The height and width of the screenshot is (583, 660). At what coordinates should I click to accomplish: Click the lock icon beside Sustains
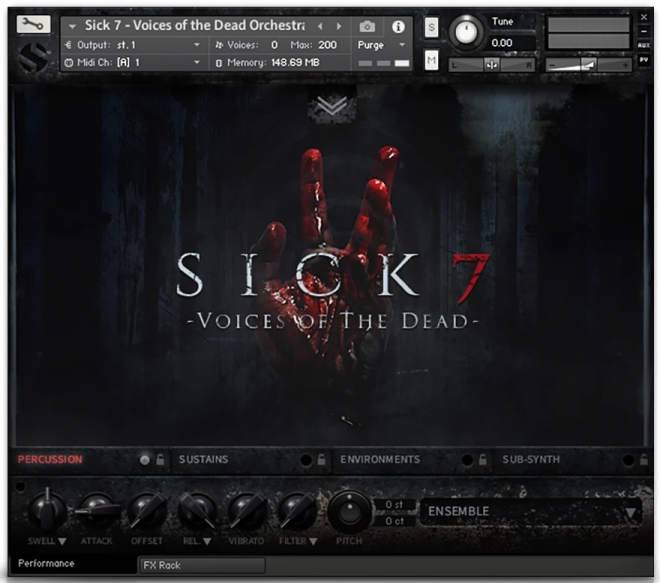click(x=321, y=460)
